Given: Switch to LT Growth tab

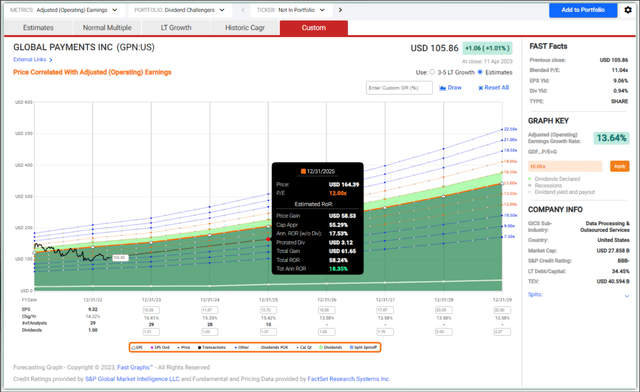Looking at the screenshot, I should [x=176, y=28].
